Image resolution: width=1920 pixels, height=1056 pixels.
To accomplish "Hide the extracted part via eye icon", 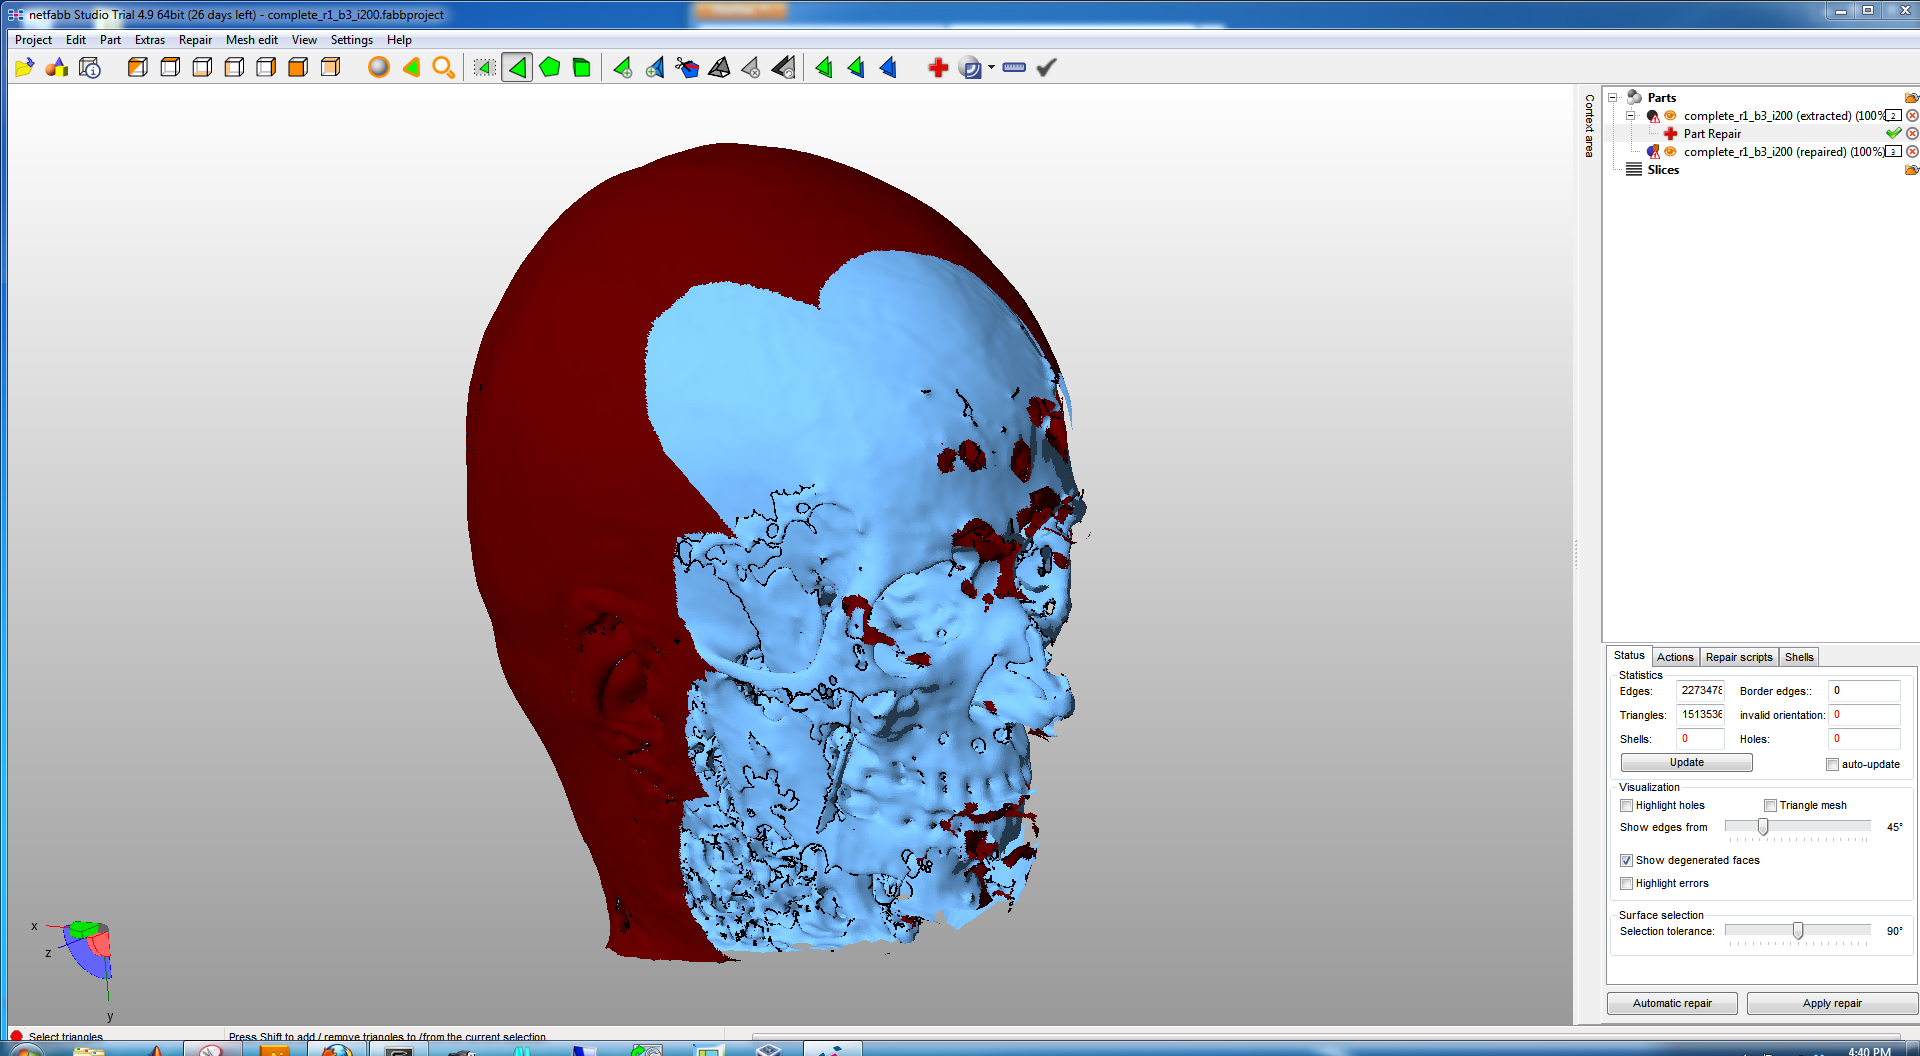I will [1670, 116].
